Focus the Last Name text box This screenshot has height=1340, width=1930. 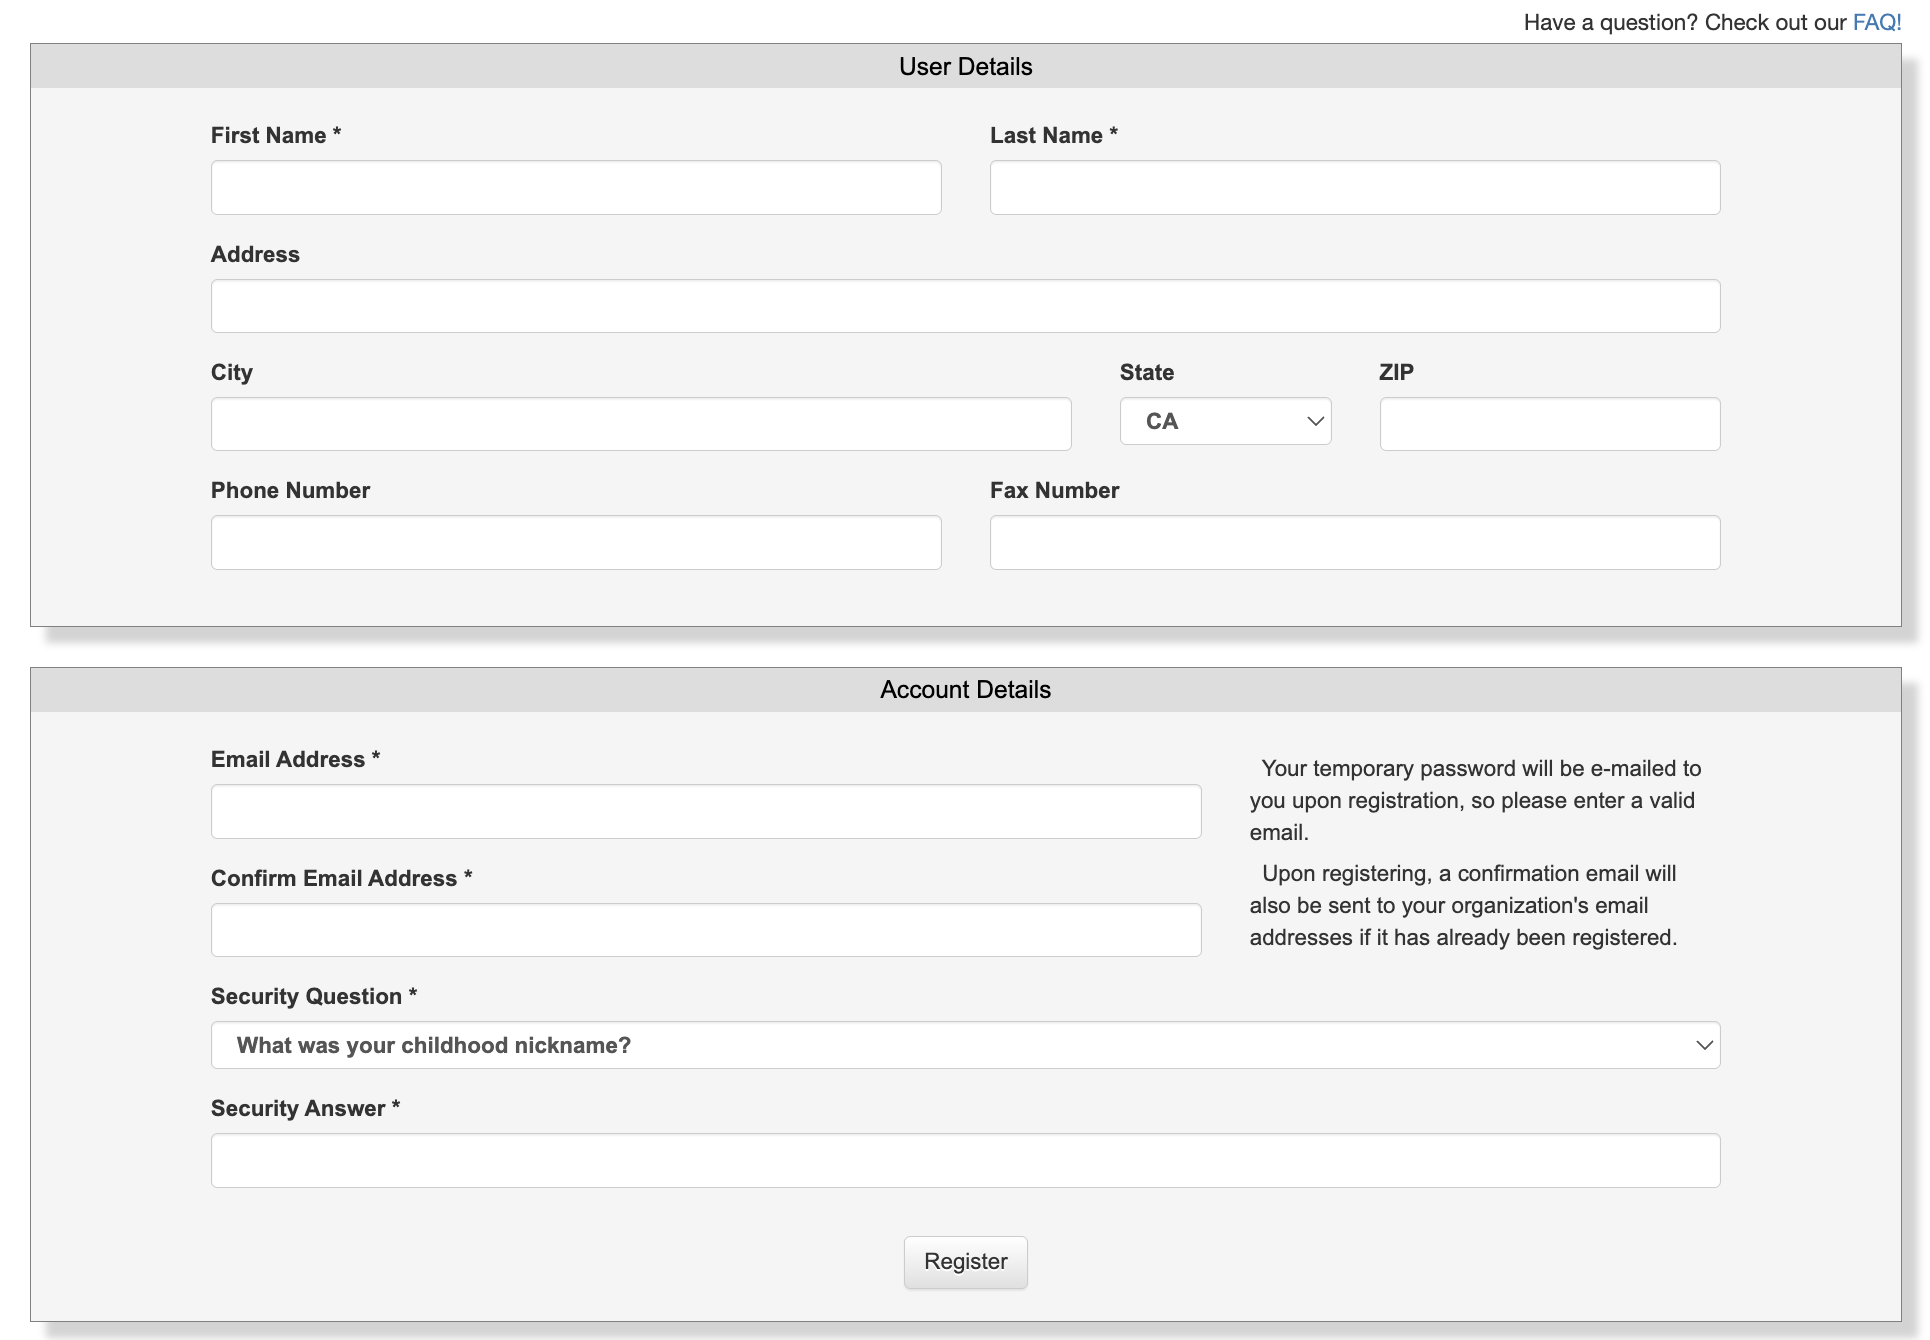click(x=1354, y=188)
